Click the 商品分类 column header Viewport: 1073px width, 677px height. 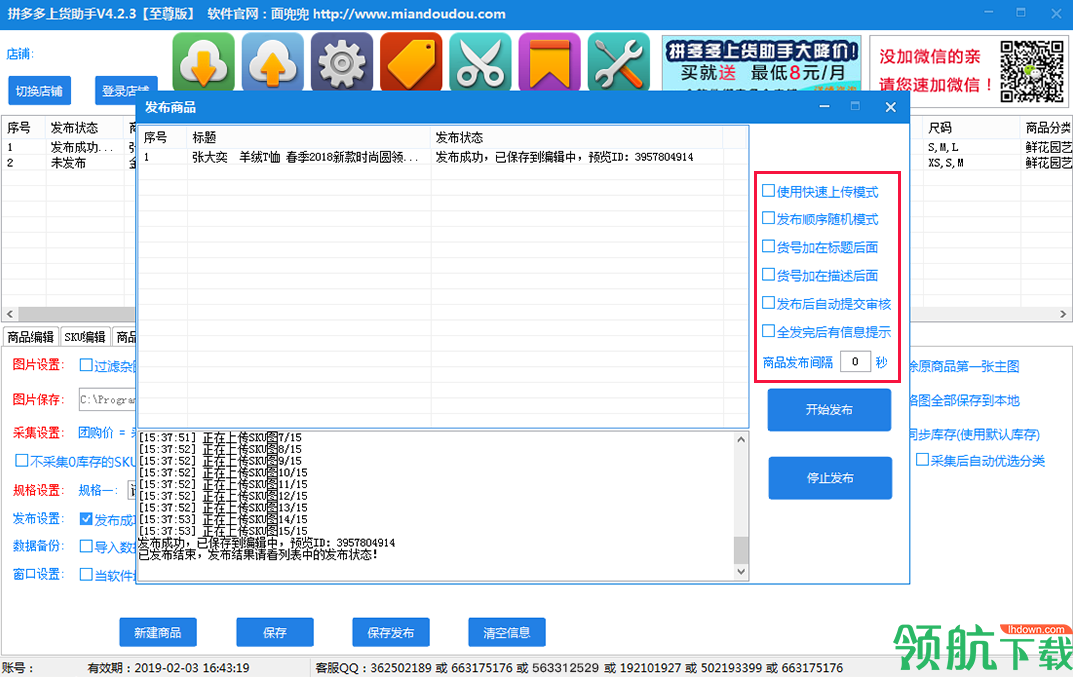pyautogui.click(x=1047, y=128)
